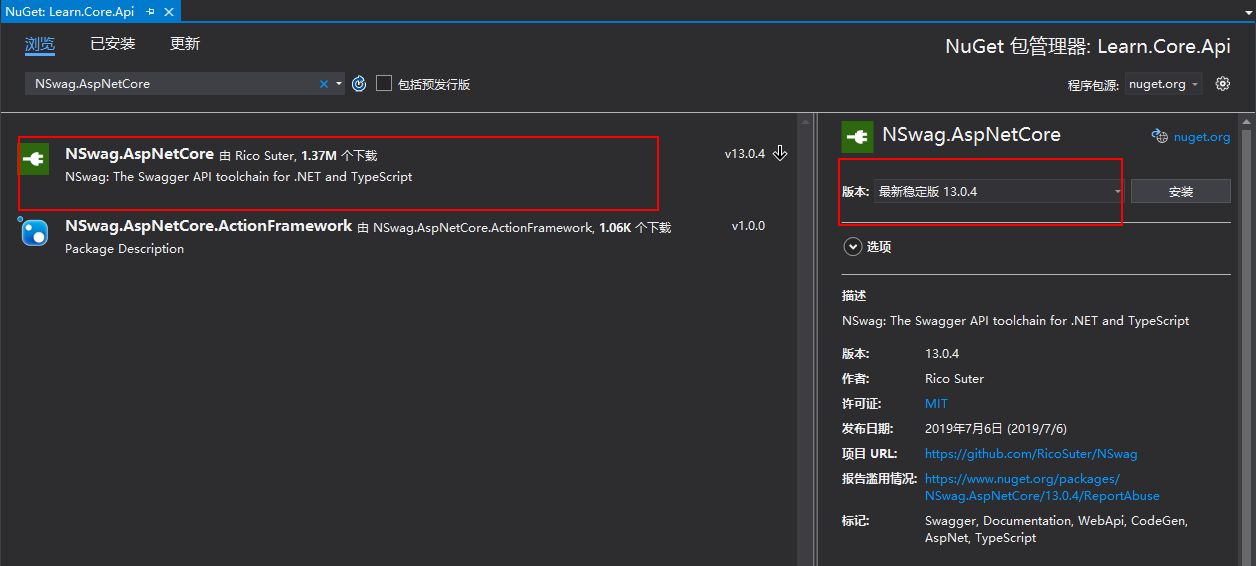Click the details pane scroll up arrow
The image size is (1256, 566).
click(1245, 122)
